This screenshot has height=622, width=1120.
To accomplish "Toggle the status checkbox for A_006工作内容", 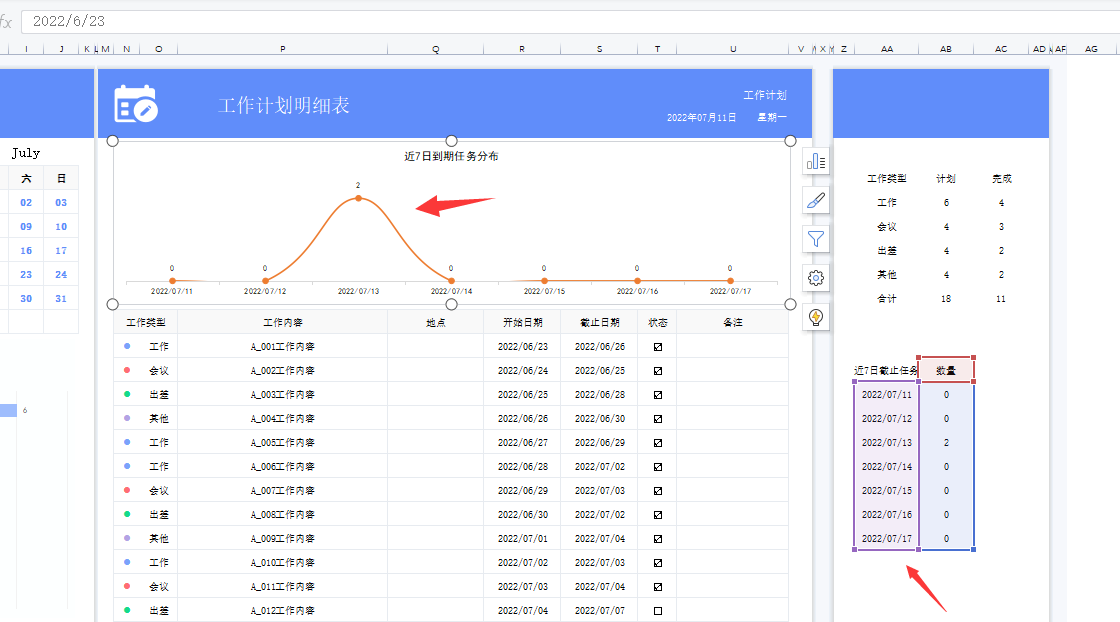I will pyautogui.click(x=658, y=467).
